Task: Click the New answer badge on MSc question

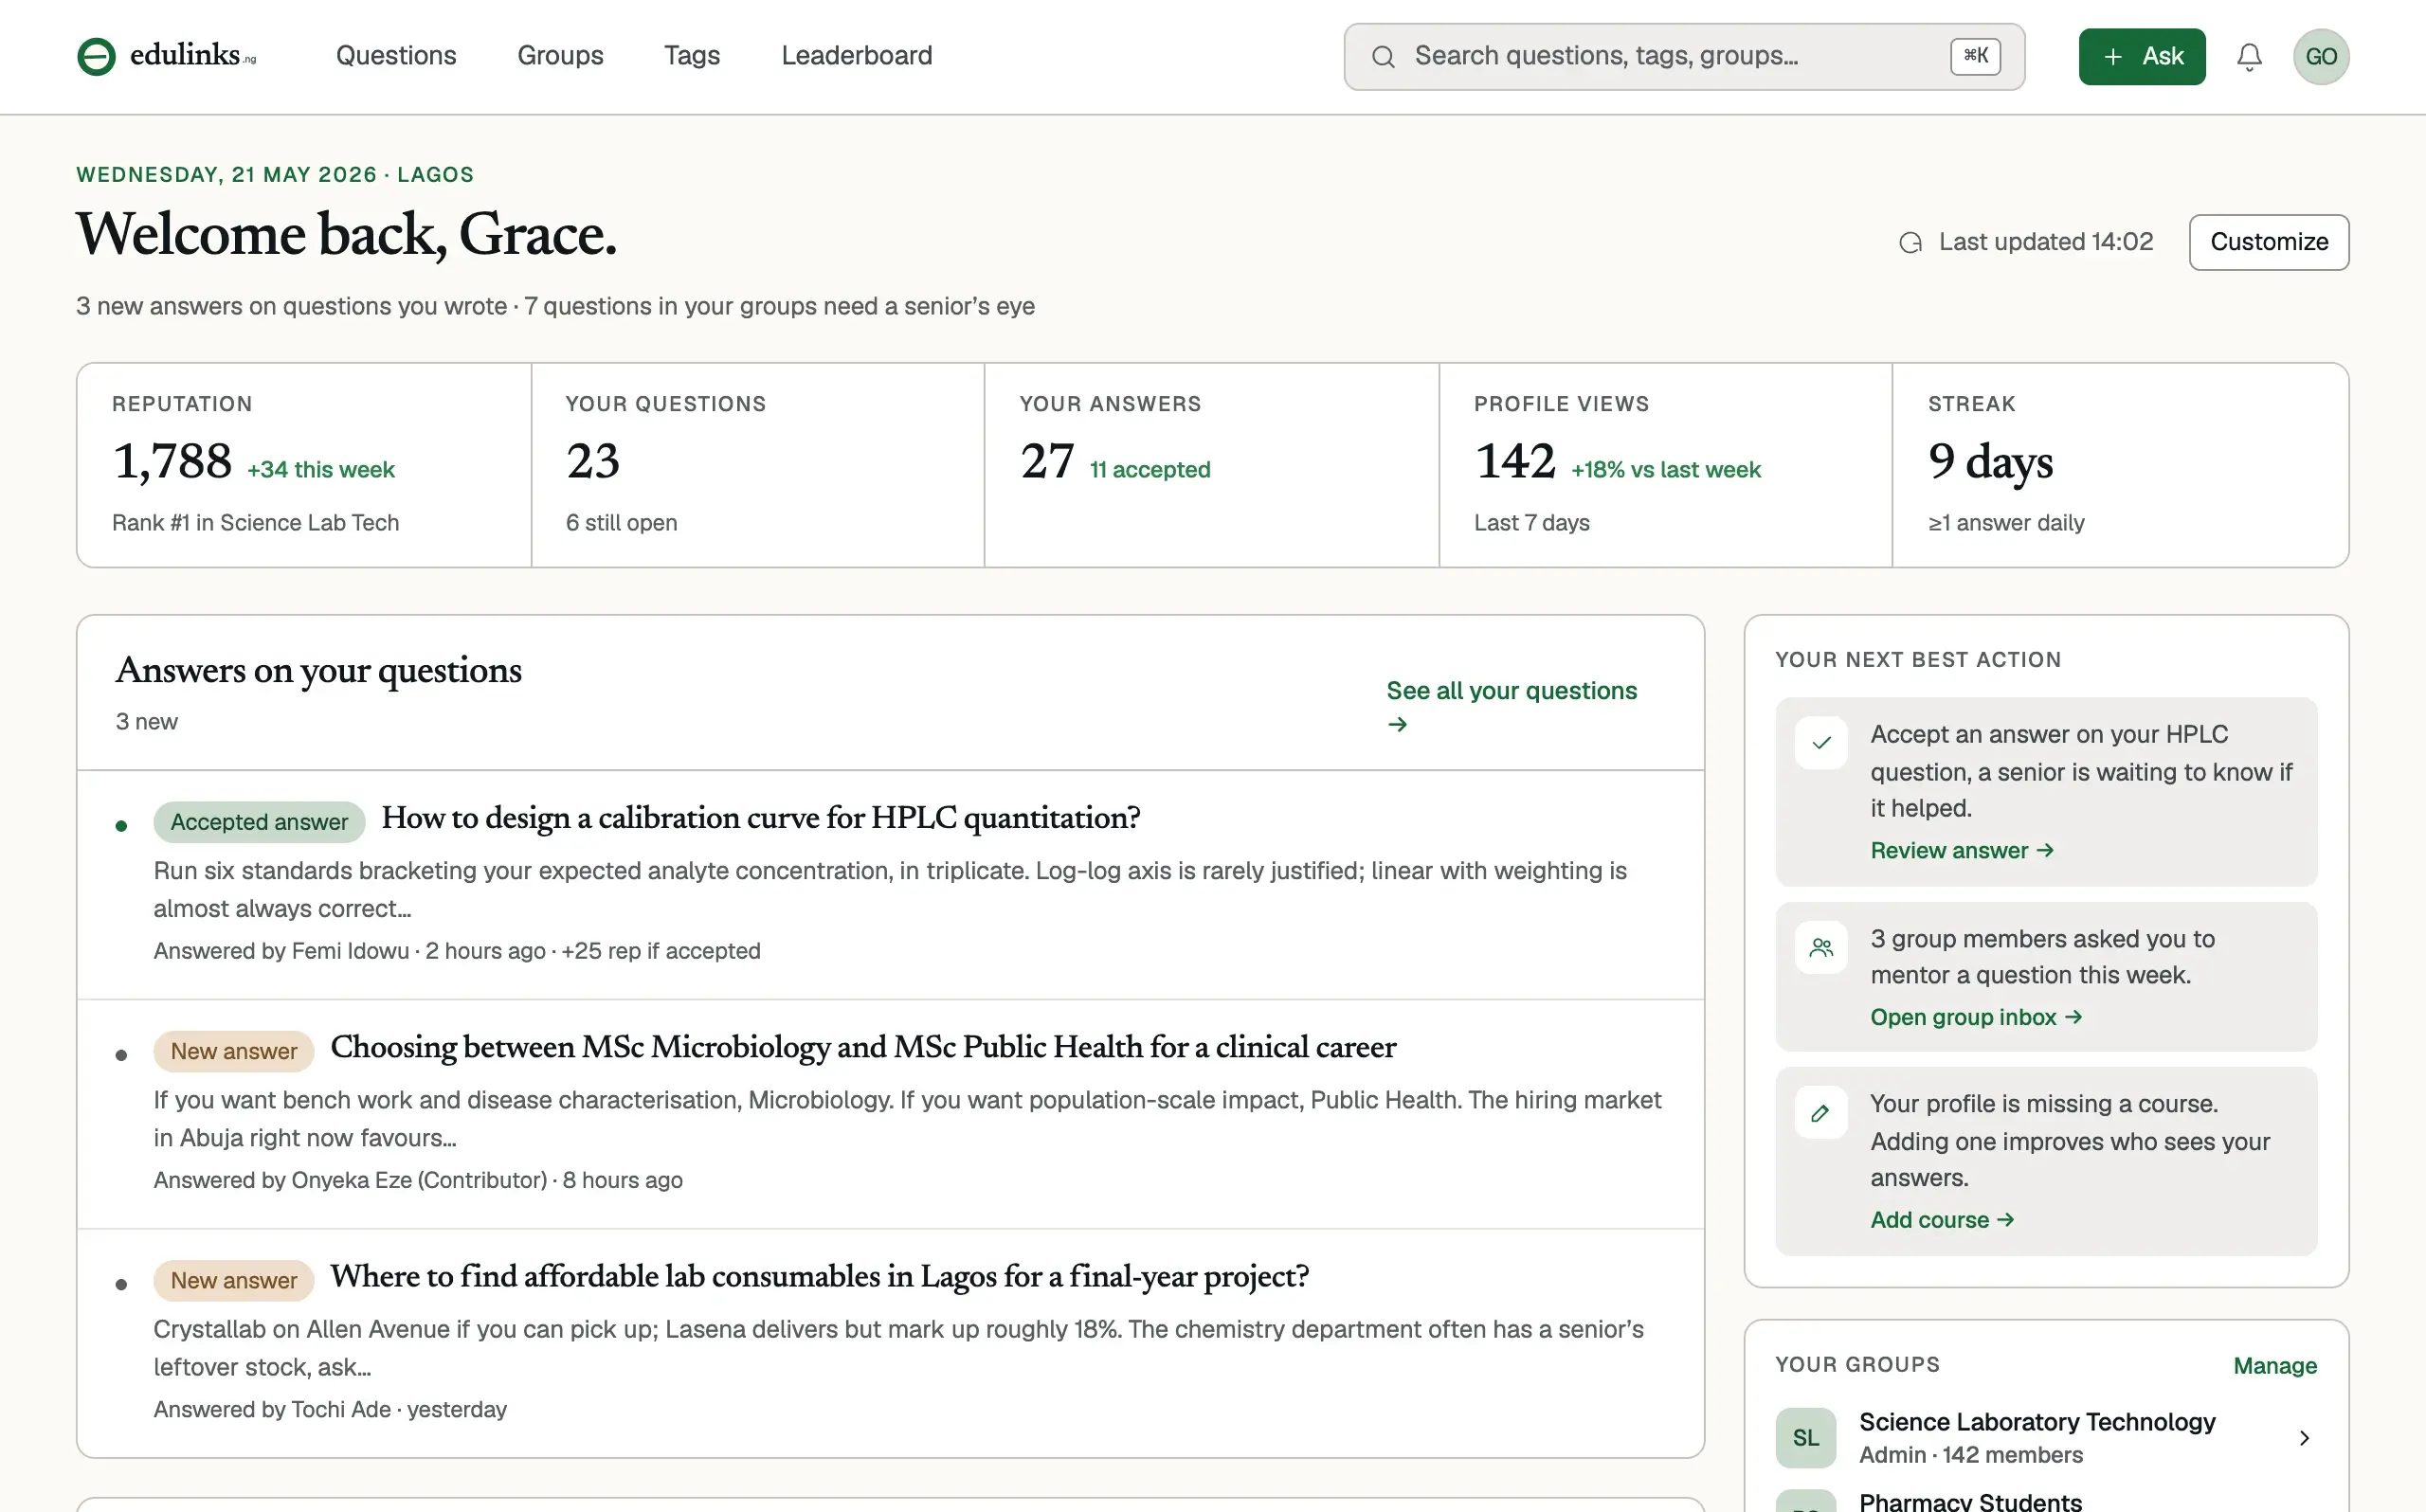Action: [233, 1051]
